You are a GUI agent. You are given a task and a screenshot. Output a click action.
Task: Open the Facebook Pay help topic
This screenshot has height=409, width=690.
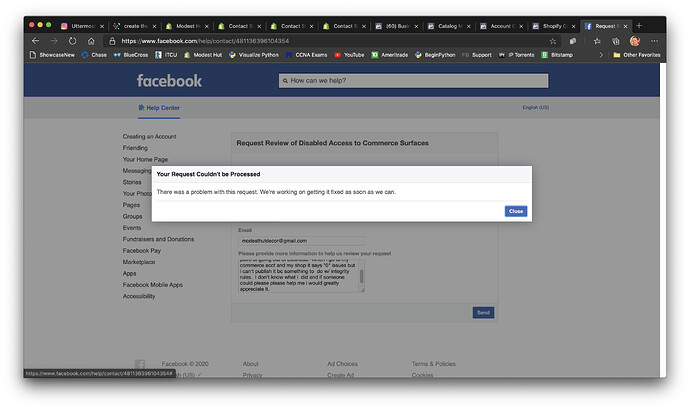pyautogui.click(x=142, y=251)
